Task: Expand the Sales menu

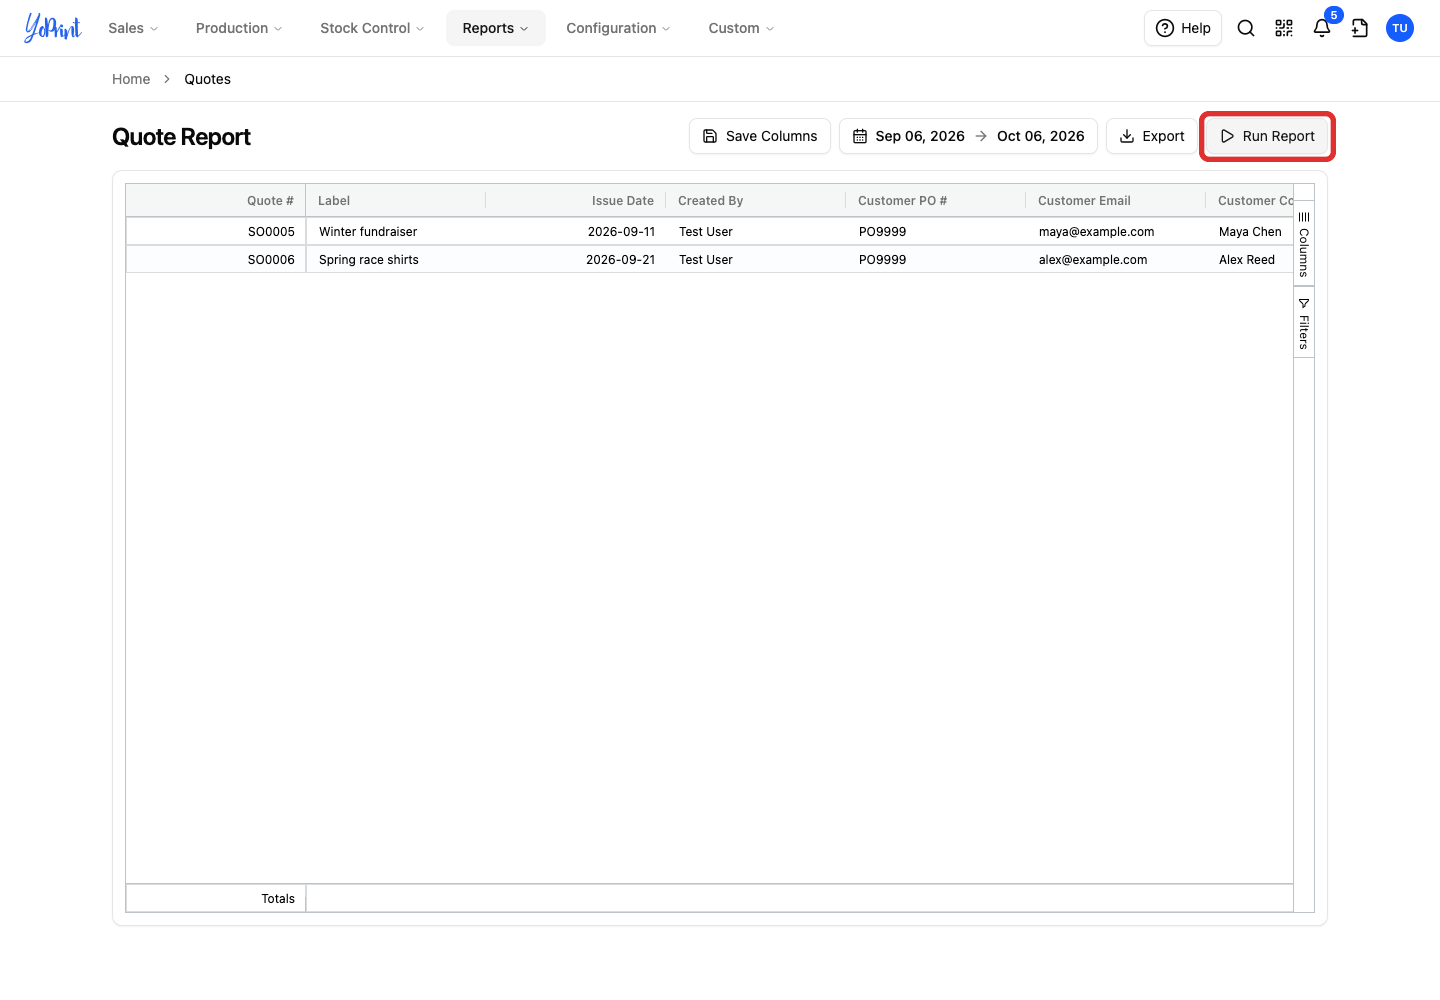Action: tap(133, 28)
